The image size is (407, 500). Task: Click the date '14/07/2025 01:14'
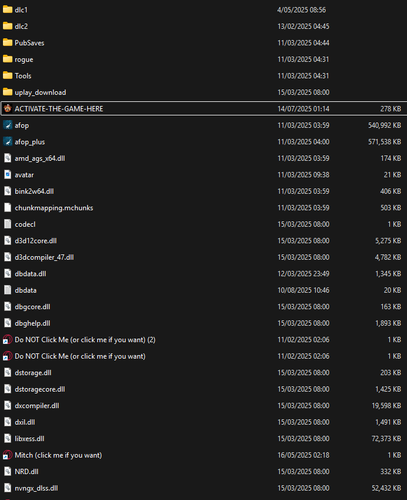pos(303,109)
